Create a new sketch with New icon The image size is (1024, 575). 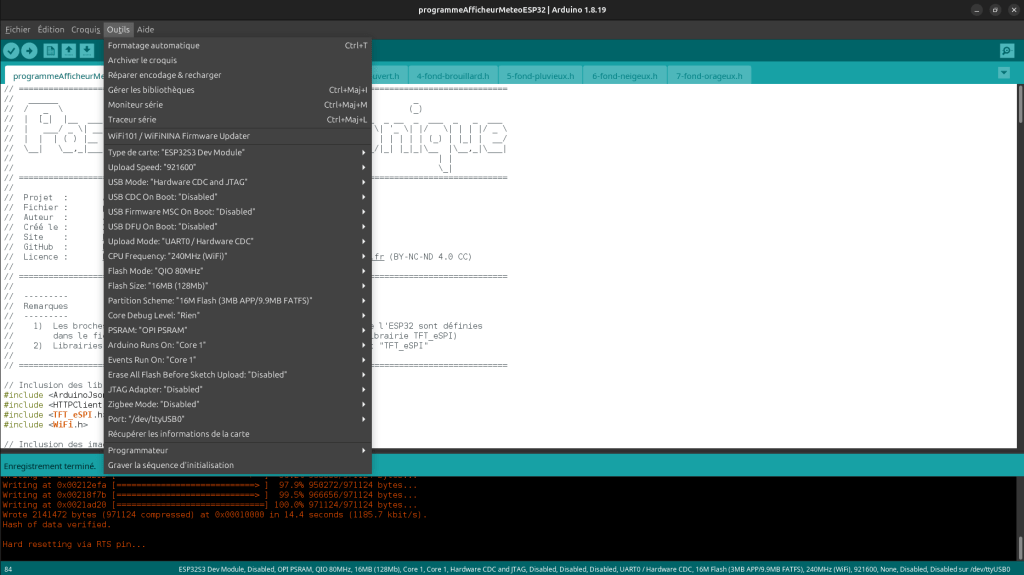pyautogui.click(x=50, y=50)
